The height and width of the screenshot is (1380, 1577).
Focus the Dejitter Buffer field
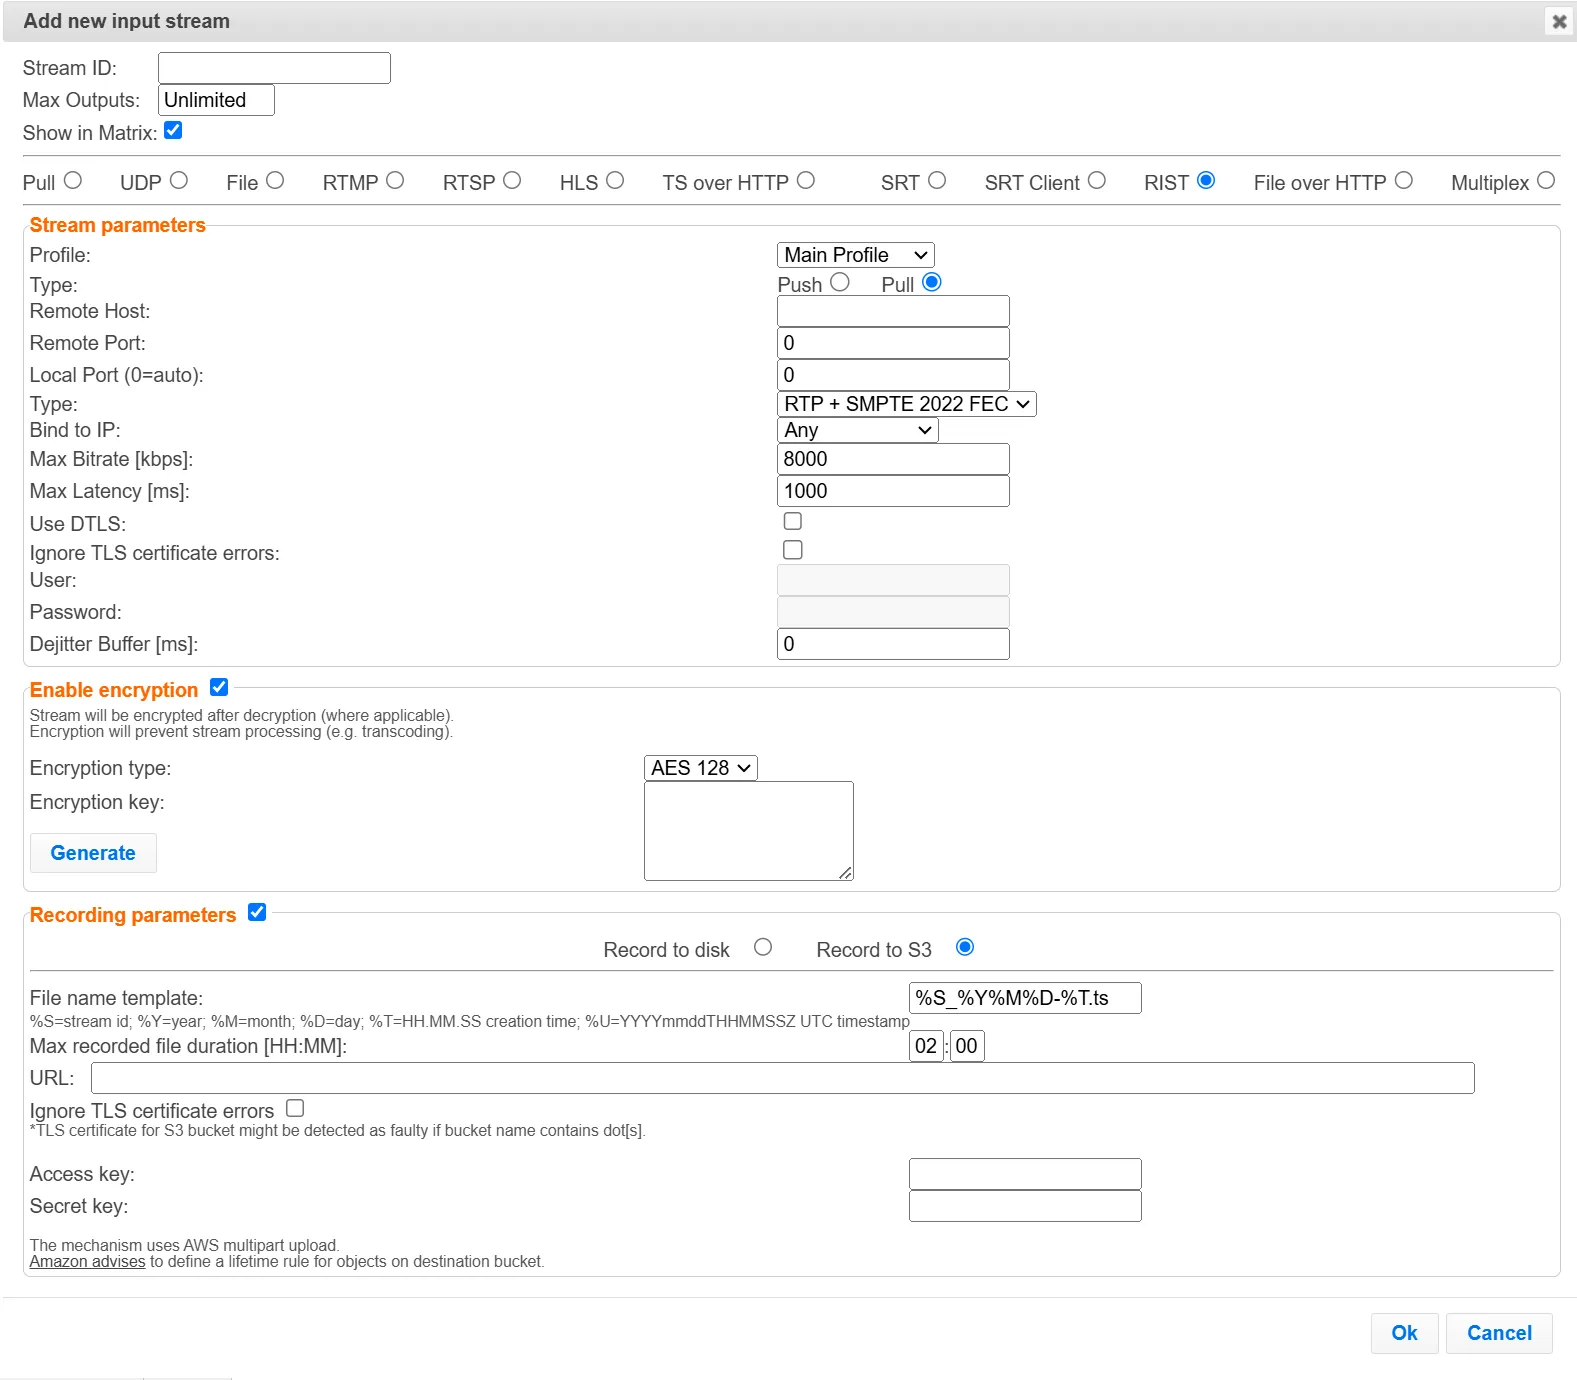(x=893, y=644)
